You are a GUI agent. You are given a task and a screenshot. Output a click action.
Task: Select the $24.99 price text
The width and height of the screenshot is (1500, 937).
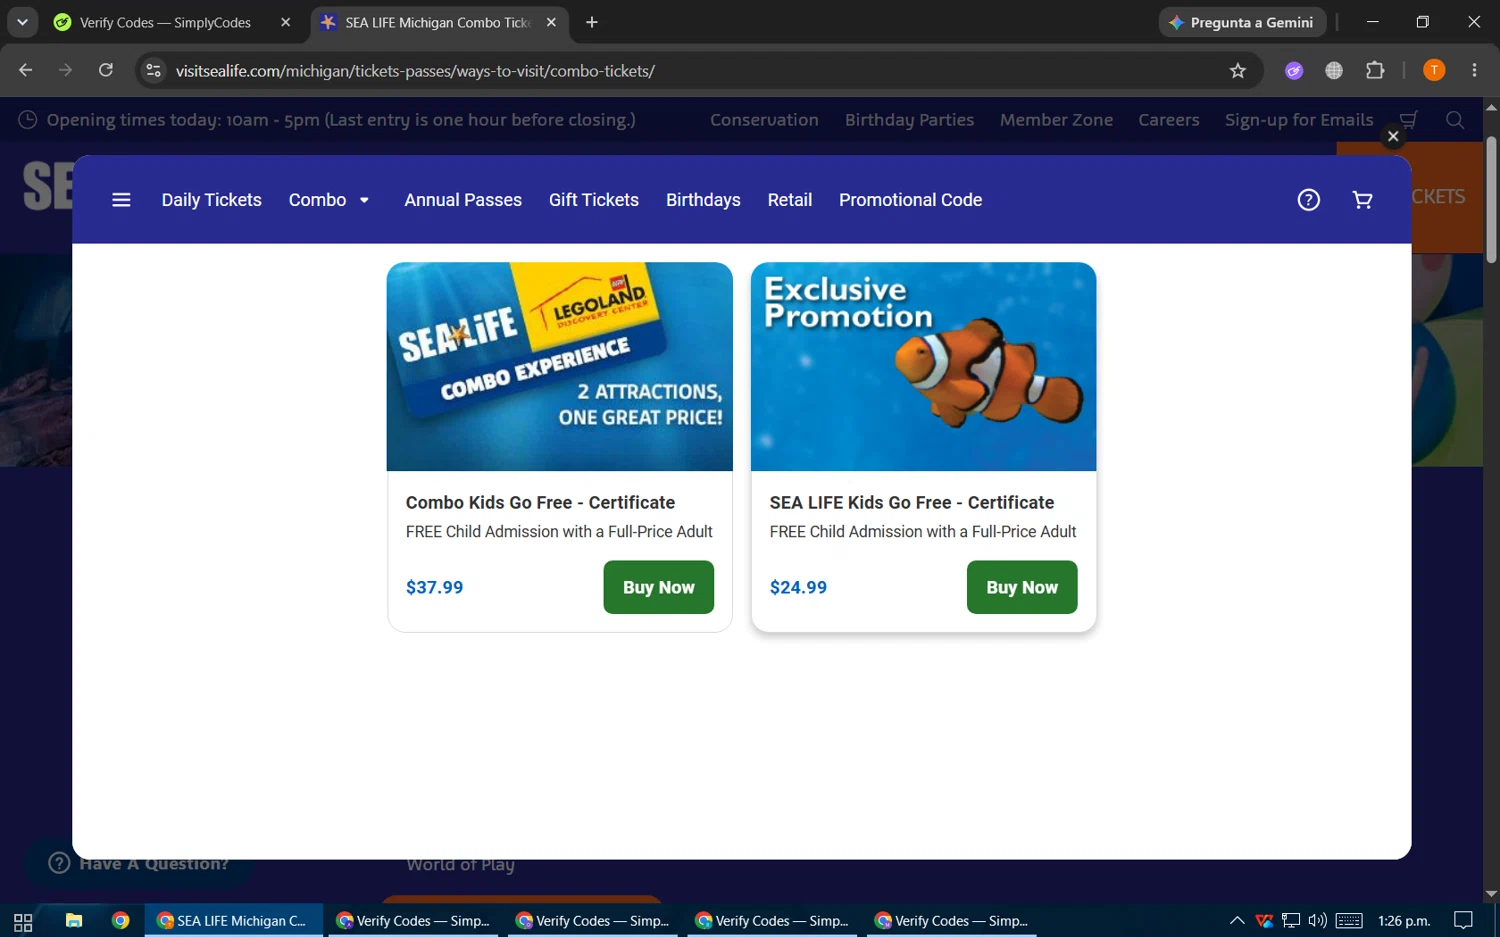click(798, 588)
